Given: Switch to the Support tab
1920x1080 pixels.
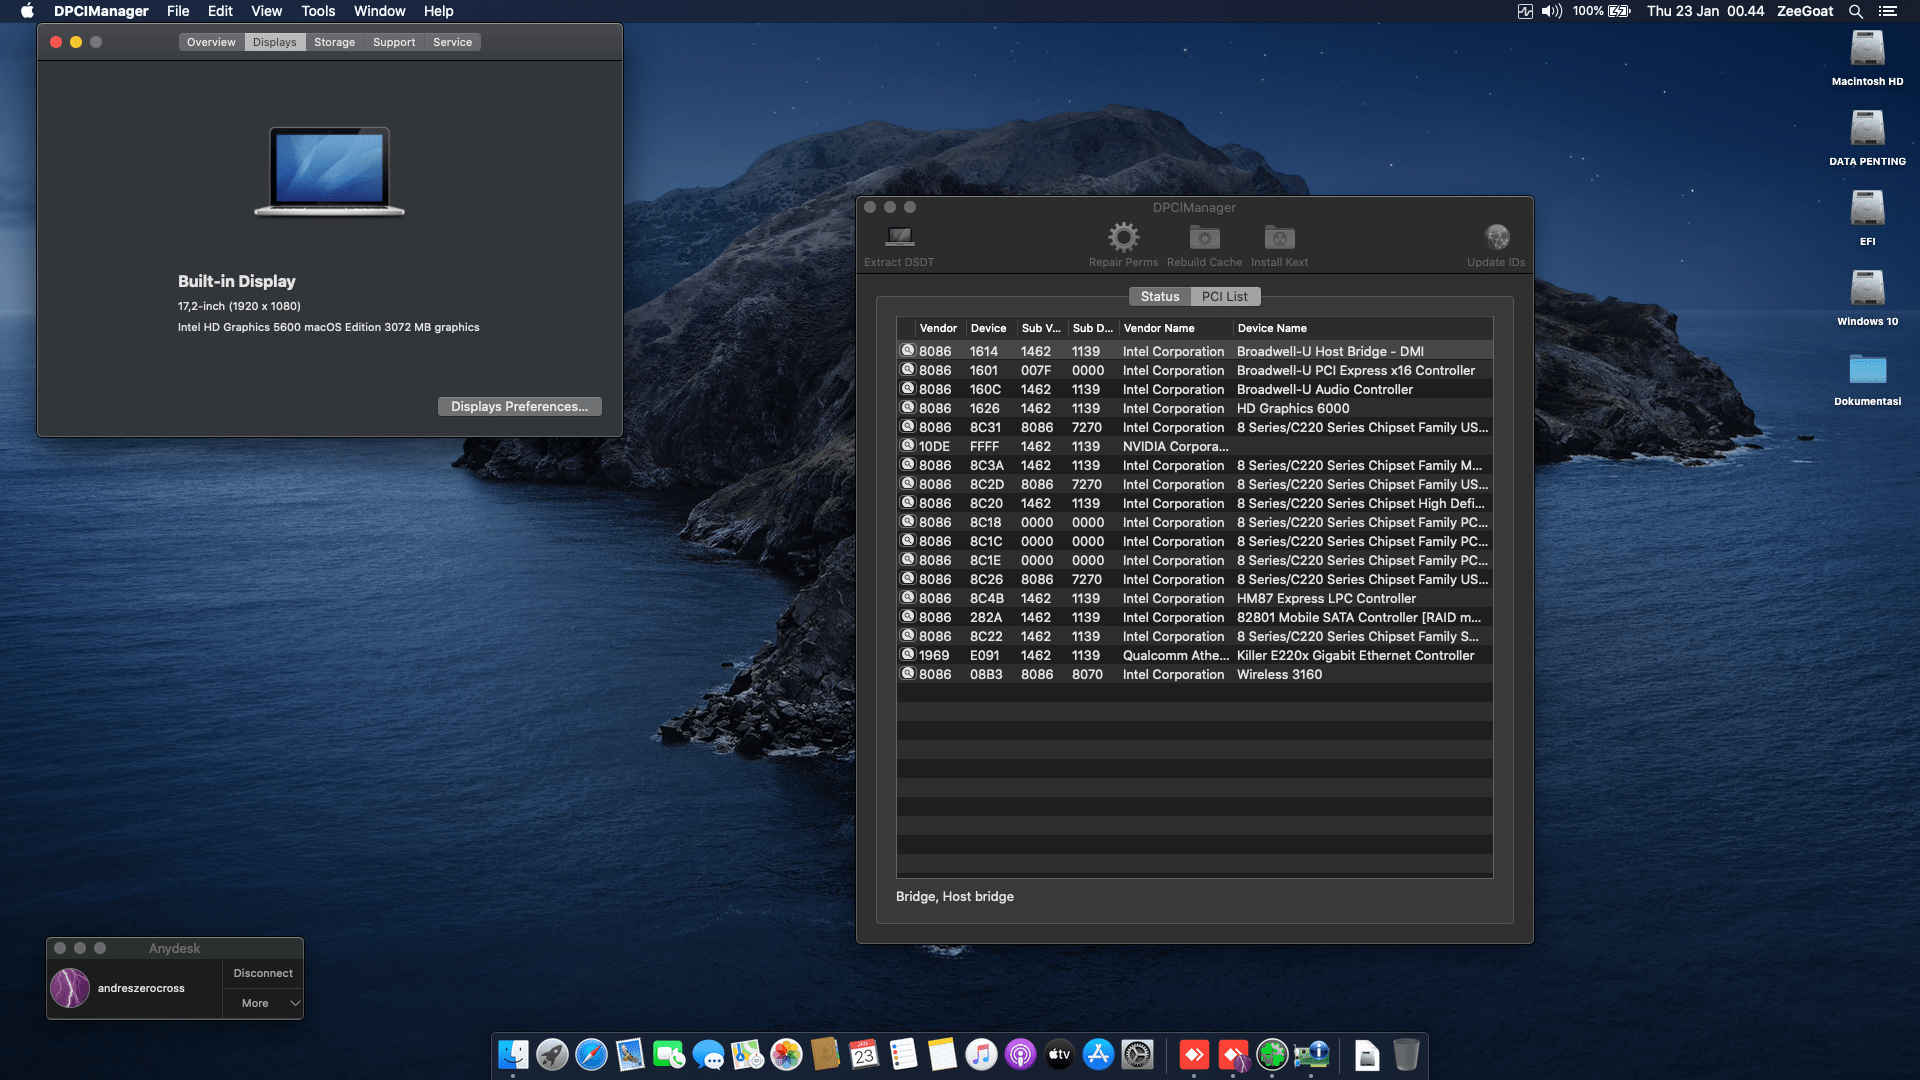Looking at the screenshot, I should [x=394, y=42].
